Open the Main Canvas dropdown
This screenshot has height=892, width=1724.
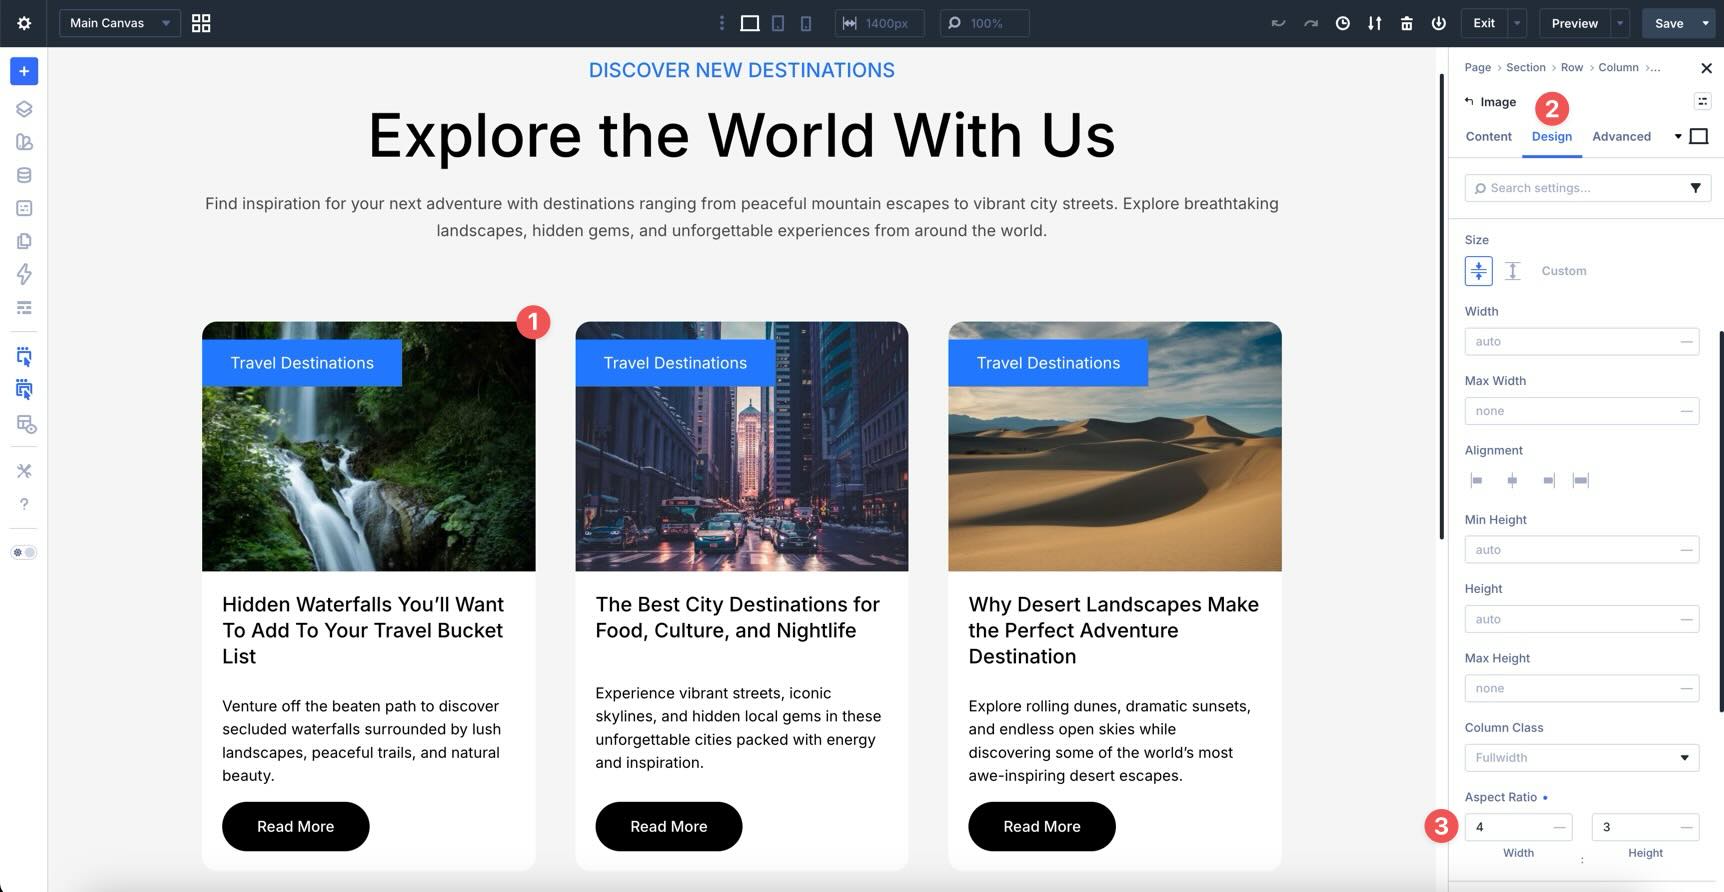click(x=120, y=23)
